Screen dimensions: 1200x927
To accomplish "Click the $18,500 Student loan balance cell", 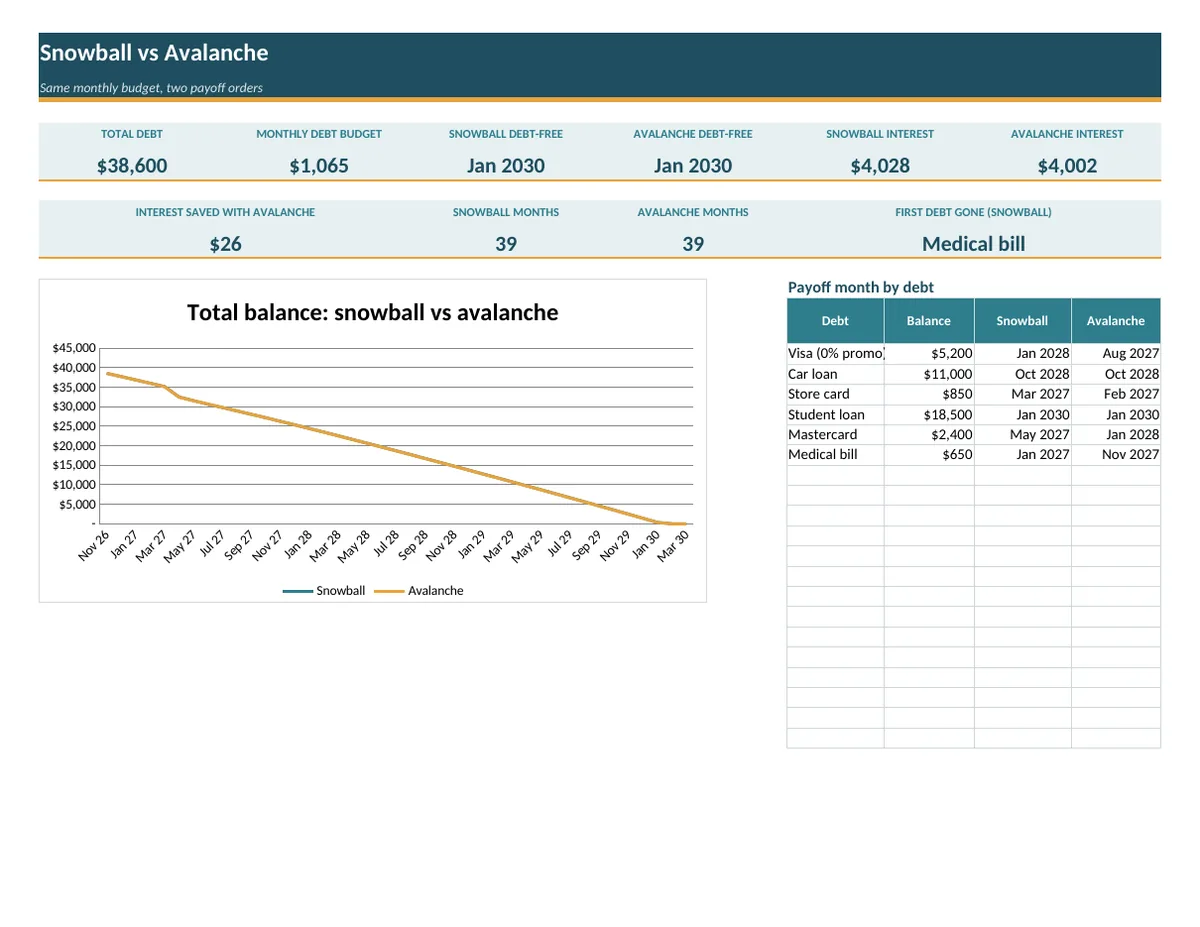I will coord(929,414).
